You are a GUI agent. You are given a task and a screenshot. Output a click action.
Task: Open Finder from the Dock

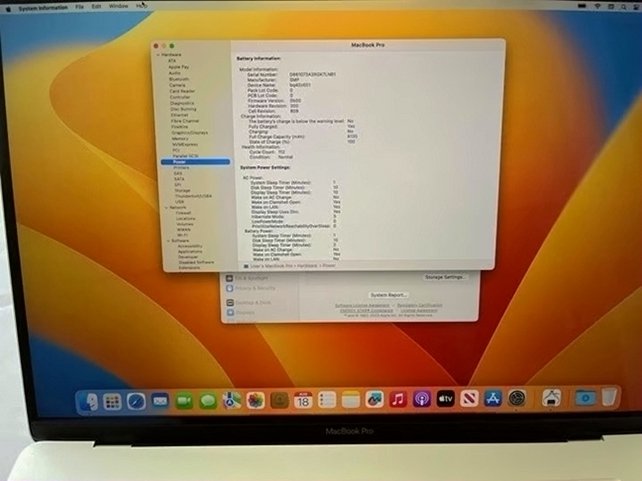pyautogui.click(x=89, y=402)
